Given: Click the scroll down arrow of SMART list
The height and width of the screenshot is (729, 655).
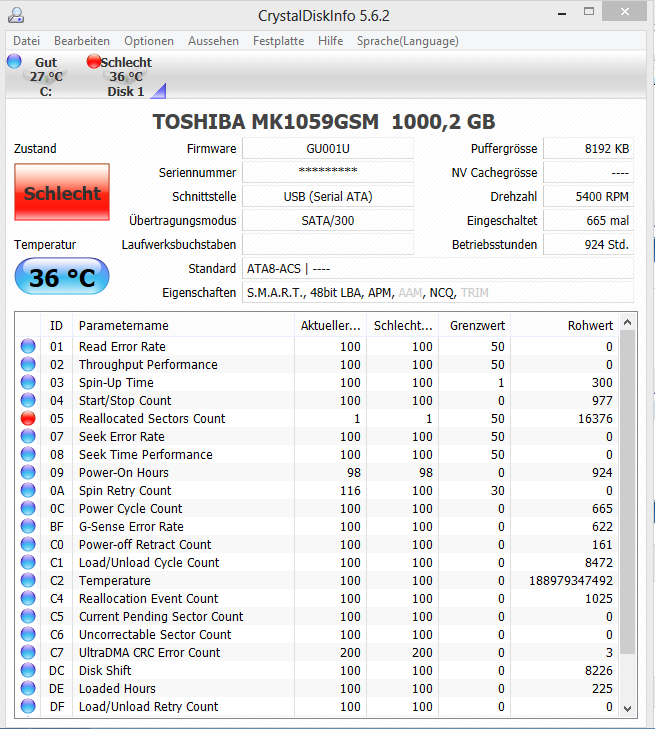Looking at the screenshot, I should point(628,709).
